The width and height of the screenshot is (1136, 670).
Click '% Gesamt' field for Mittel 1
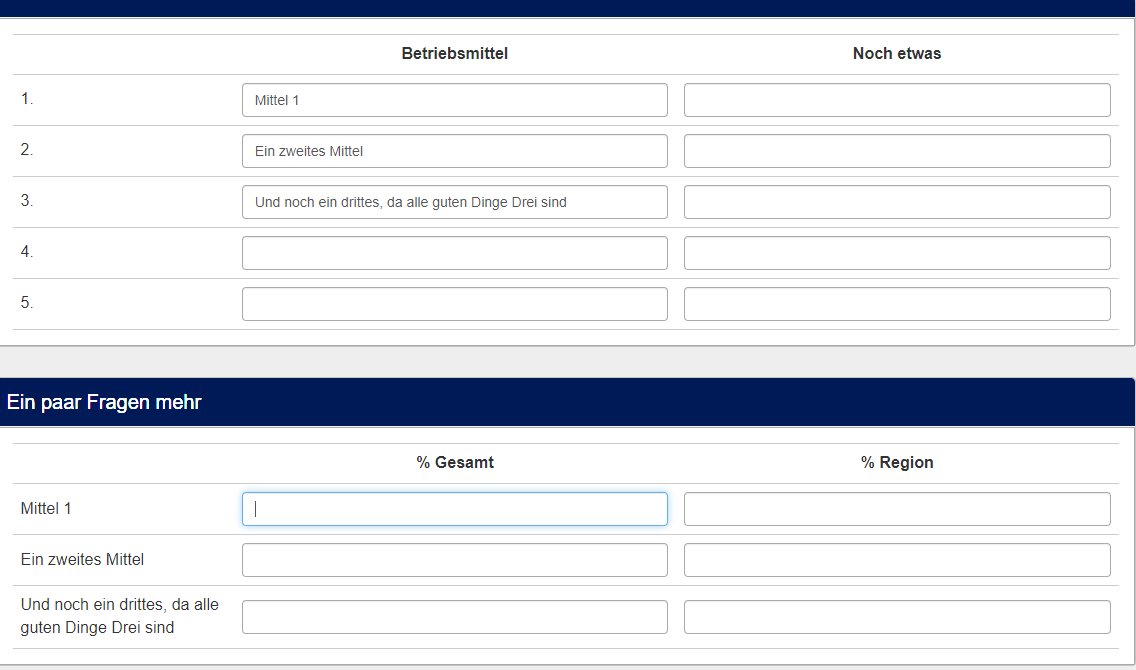454,509
